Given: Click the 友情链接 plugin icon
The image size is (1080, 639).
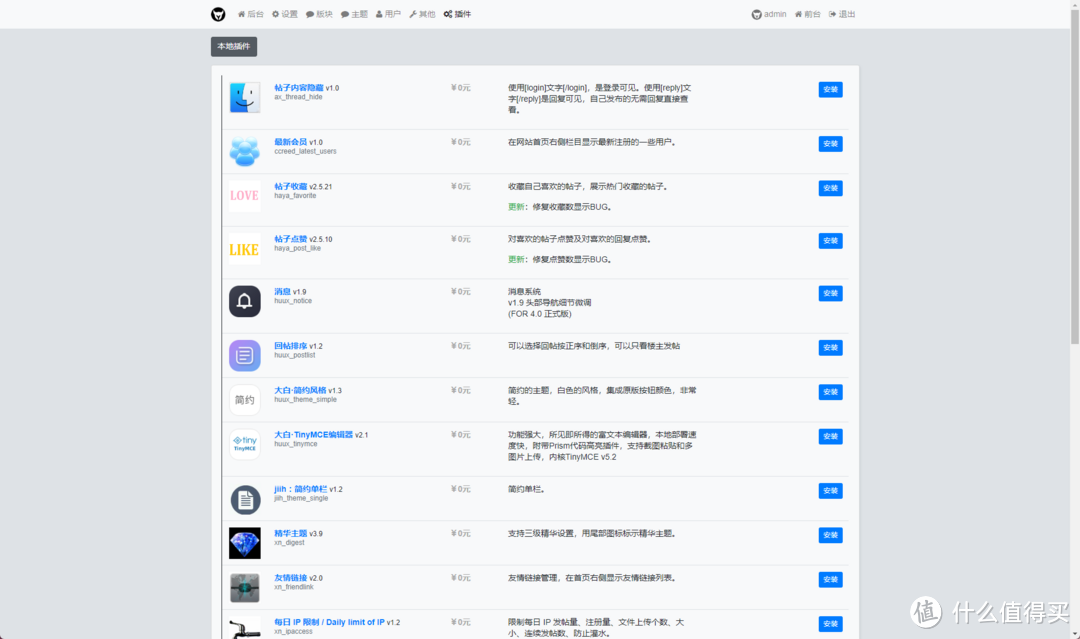Looking at the screenshot, I should (x=244, y=588).
